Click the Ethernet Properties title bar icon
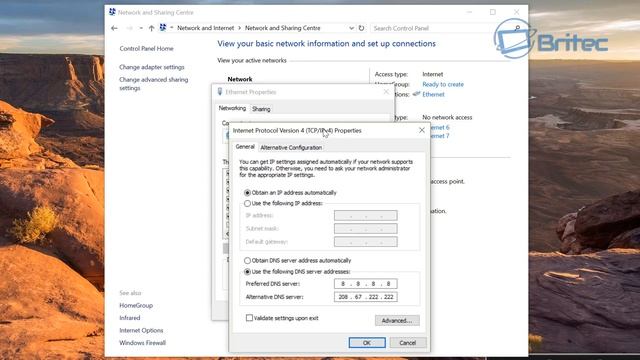Viewport: 640px width, 360px height. click(x=220, y=92)
